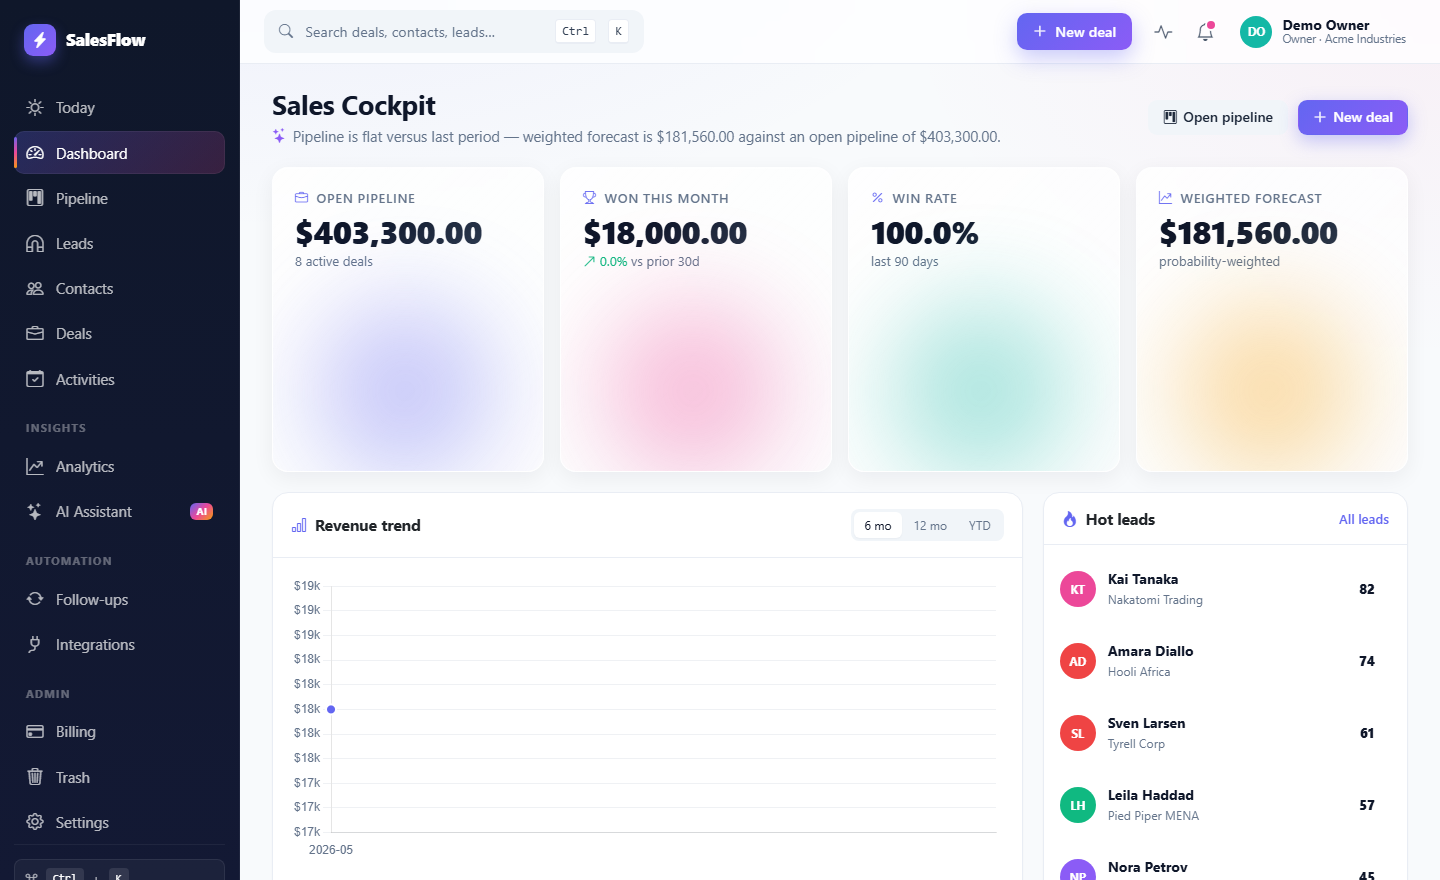Click the top bar New deal button

point(1074,31)
